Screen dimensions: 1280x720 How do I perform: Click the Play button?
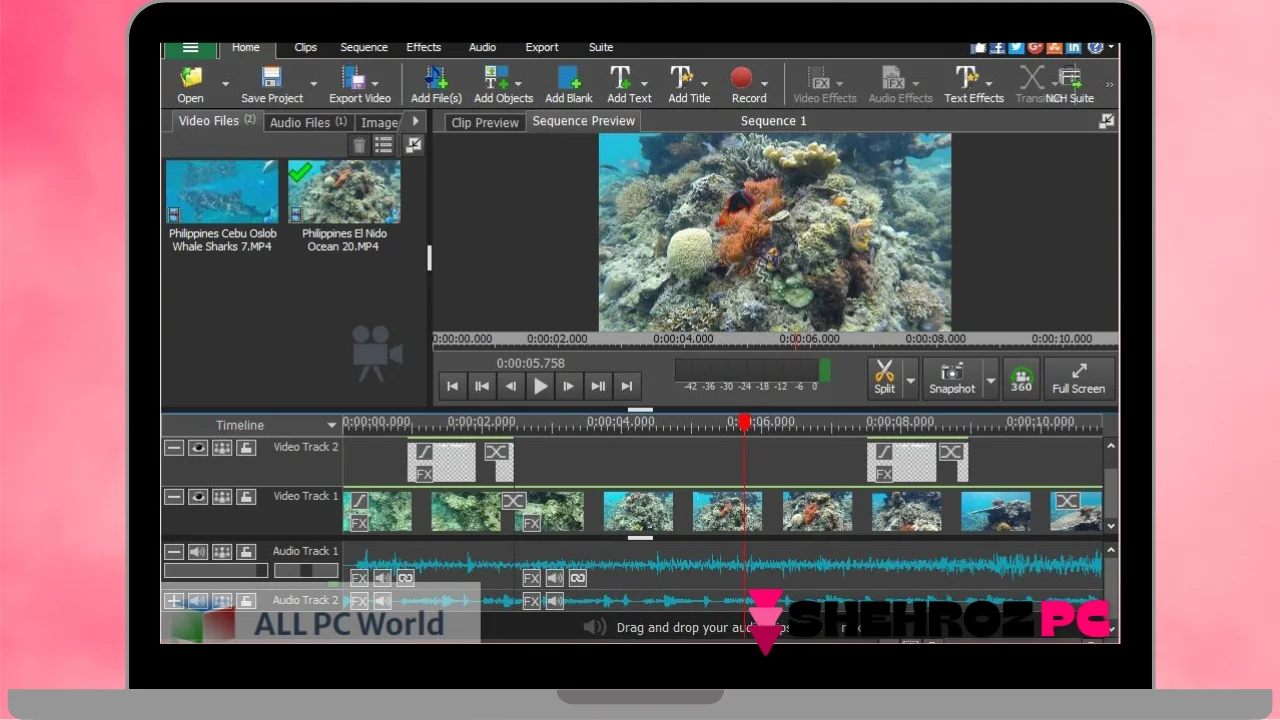pos(540,386)
